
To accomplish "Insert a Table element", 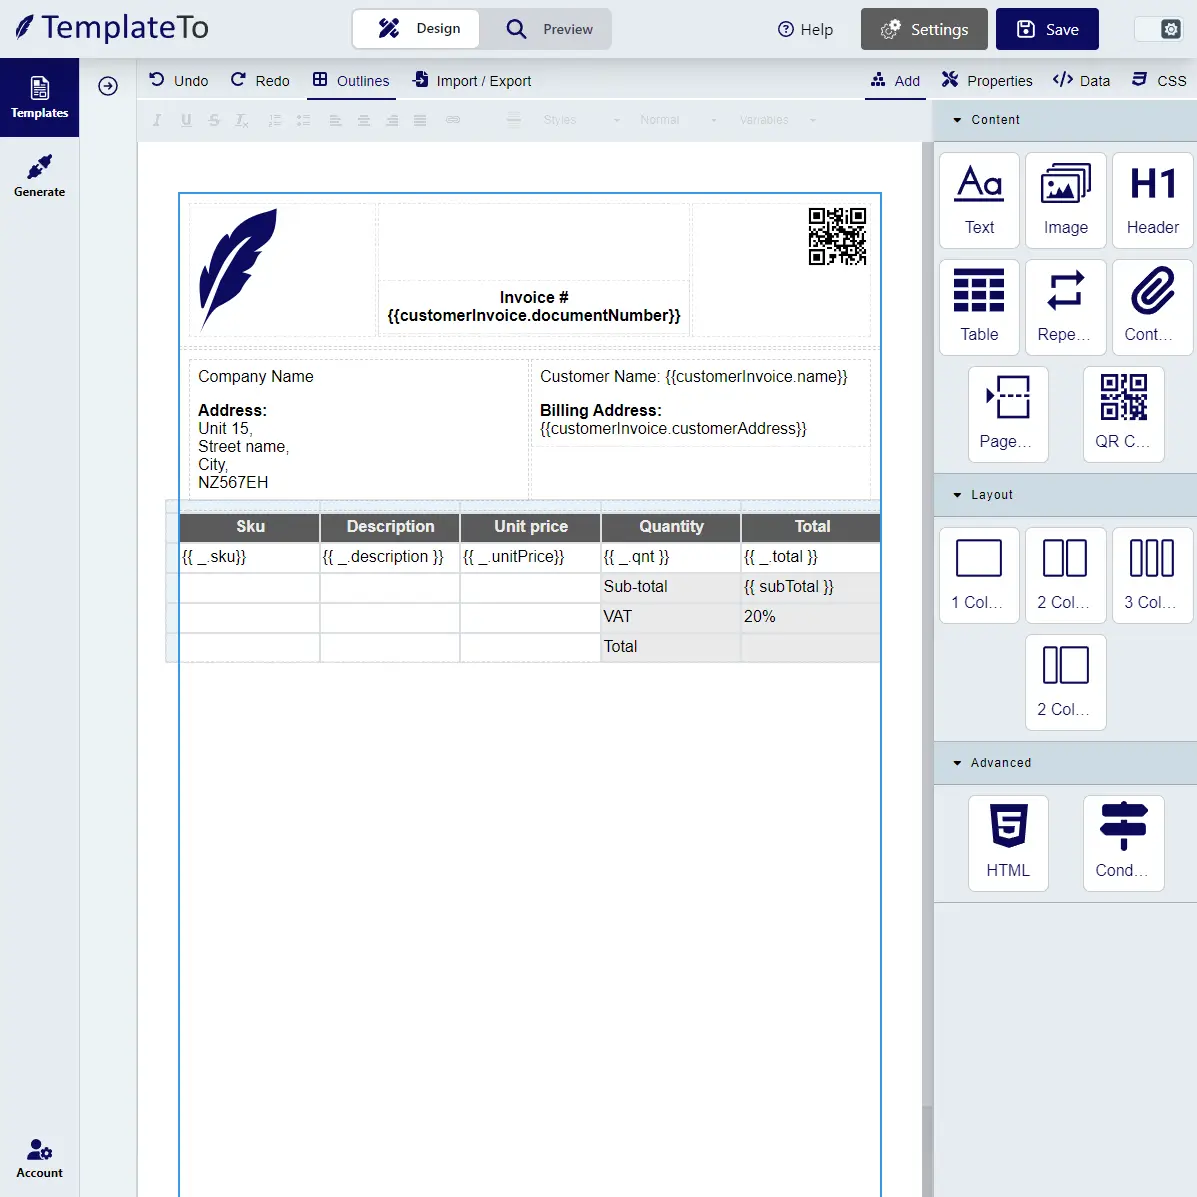I will (978, 306).
